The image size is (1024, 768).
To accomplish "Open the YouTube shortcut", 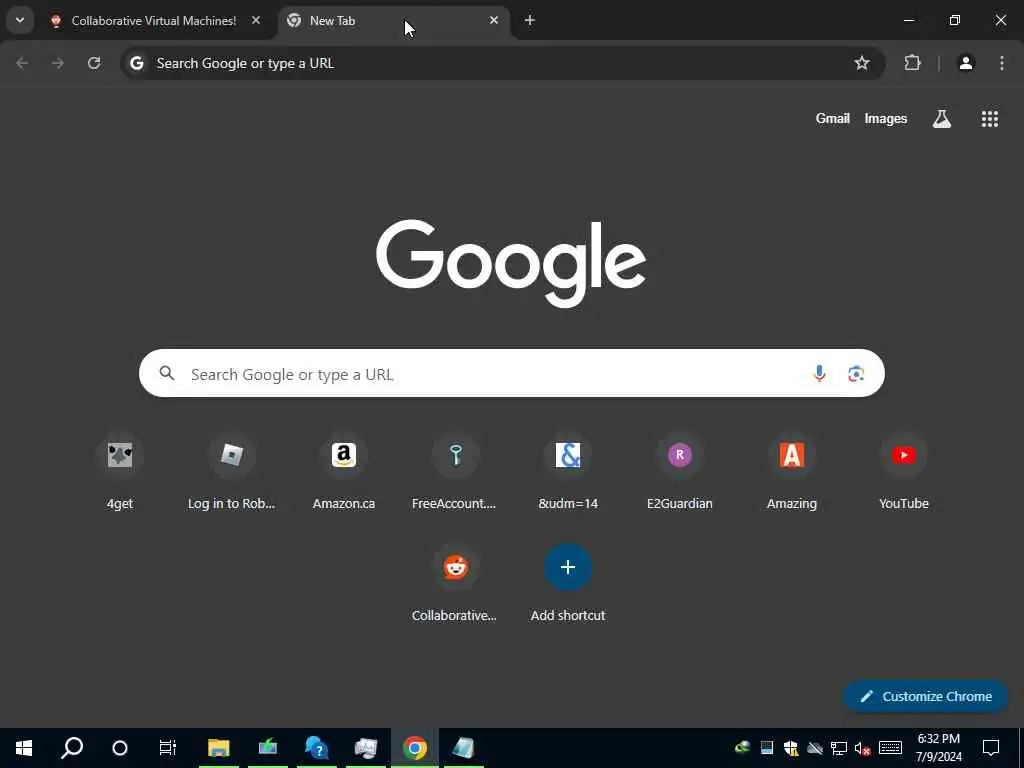I will [x=903, y=470].
